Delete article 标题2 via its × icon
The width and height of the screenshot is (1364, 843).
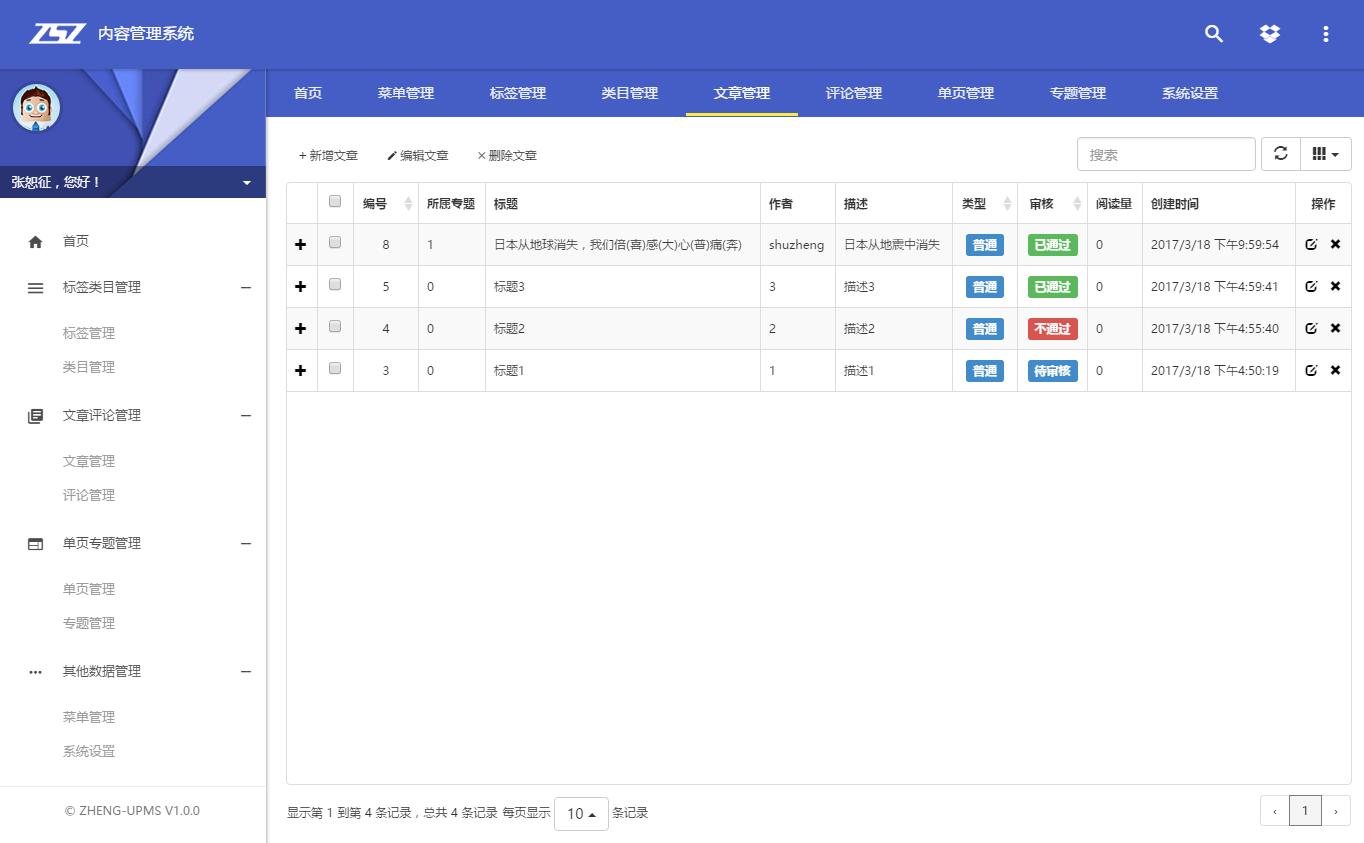[x=1335, y=328]
